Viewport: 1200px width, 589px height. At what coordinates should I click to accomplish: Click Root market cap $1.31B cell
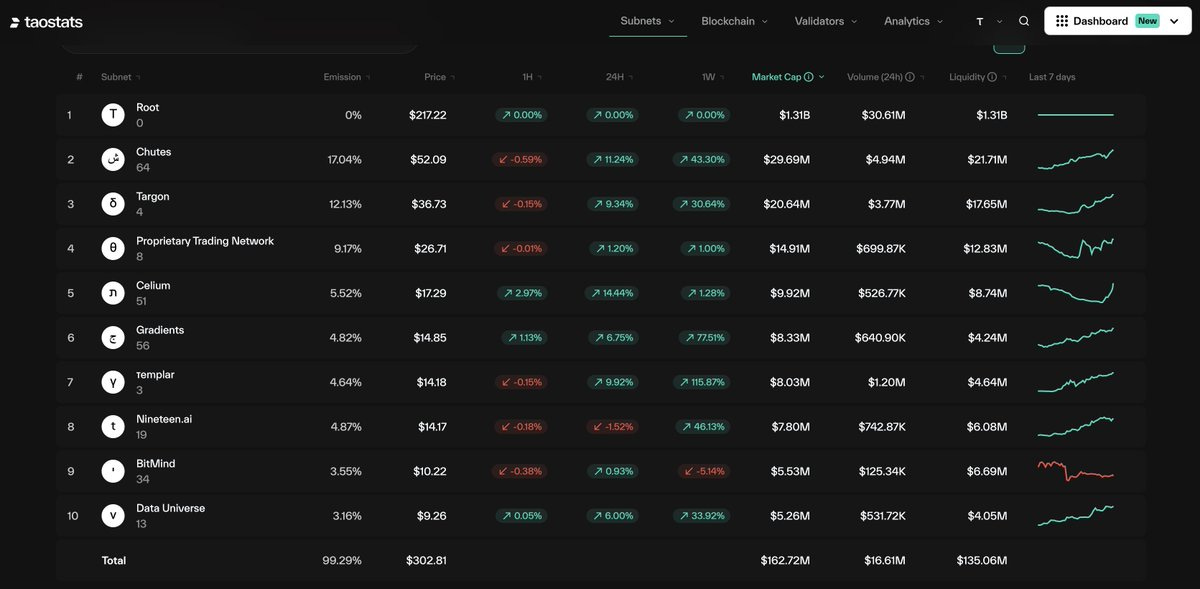point(795,115)
